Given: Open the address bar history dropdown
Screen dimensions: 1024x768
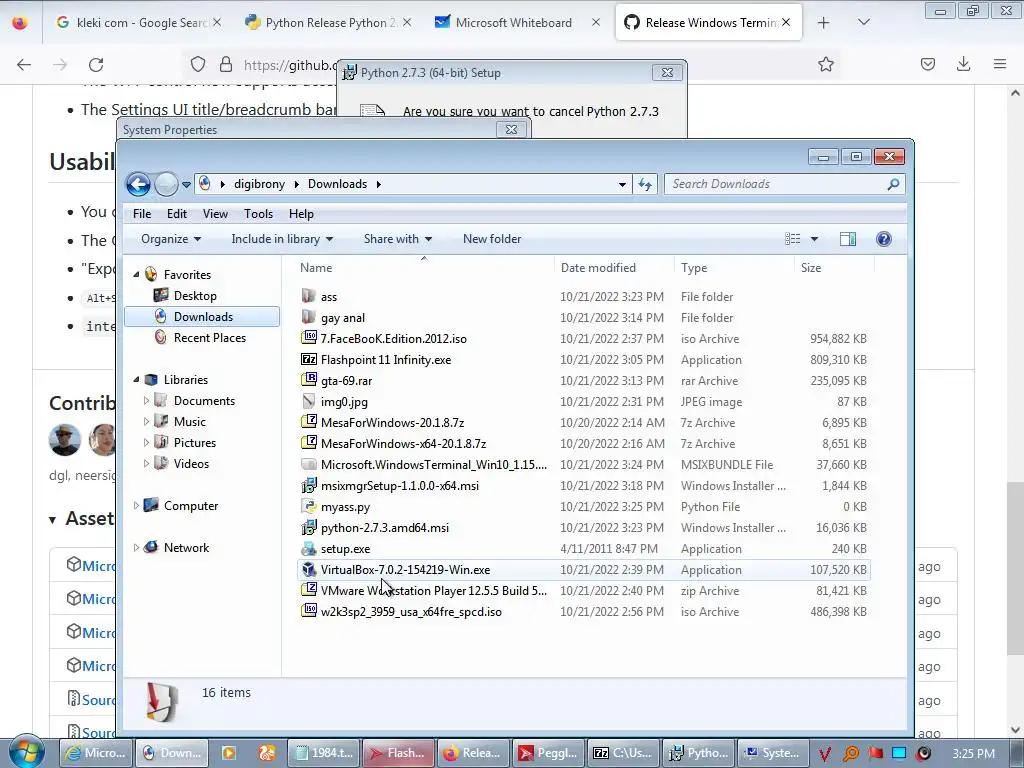Looking at the screenshot, I should (622, 184).
